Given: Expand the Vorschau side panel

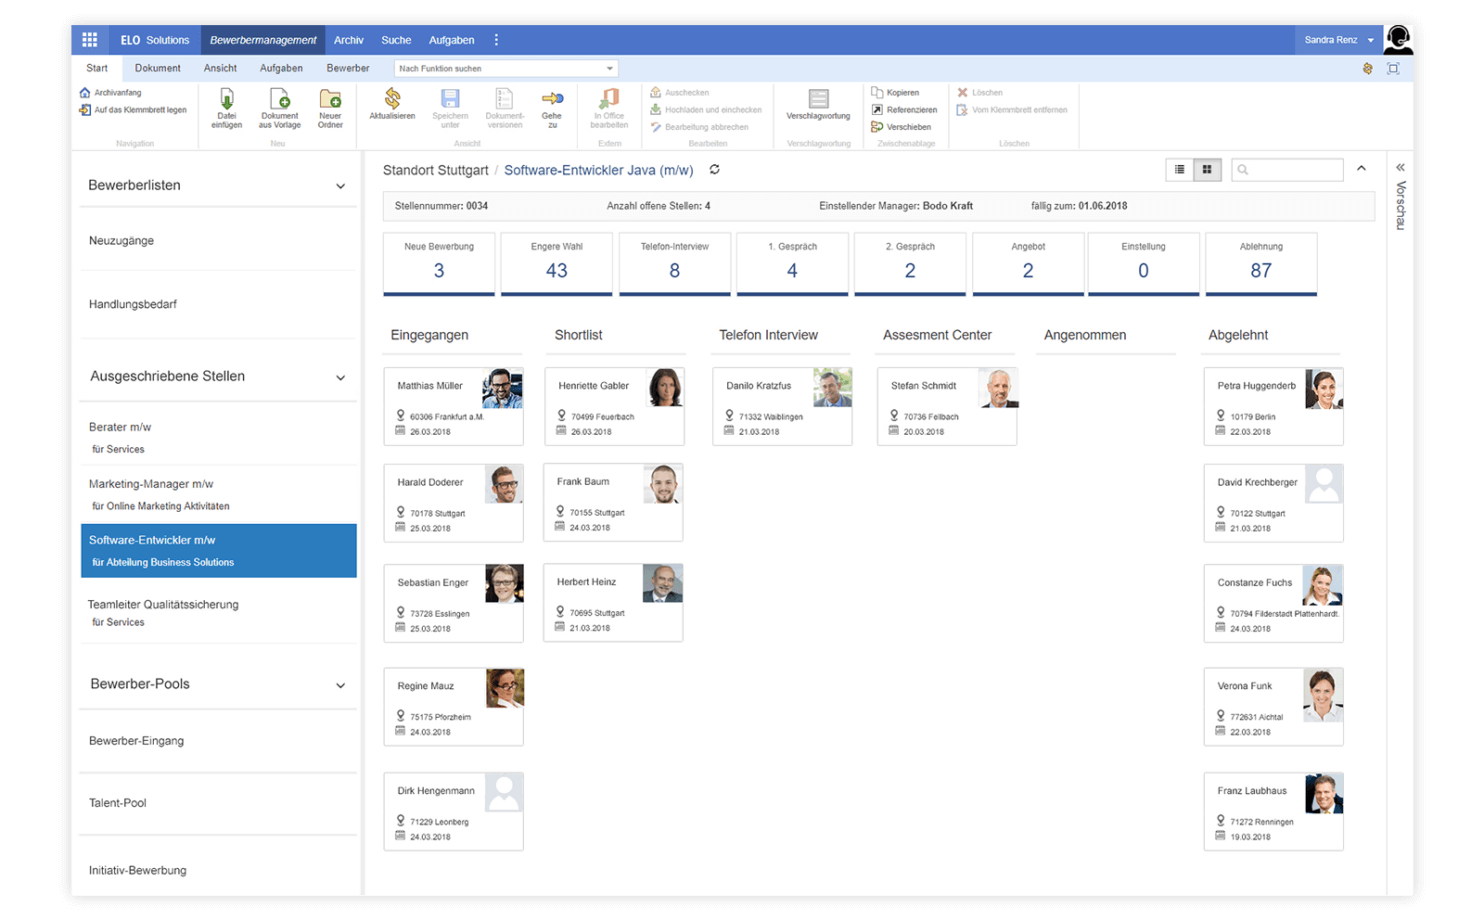Looking at the screenshot, I should (x=1400, y=168).
